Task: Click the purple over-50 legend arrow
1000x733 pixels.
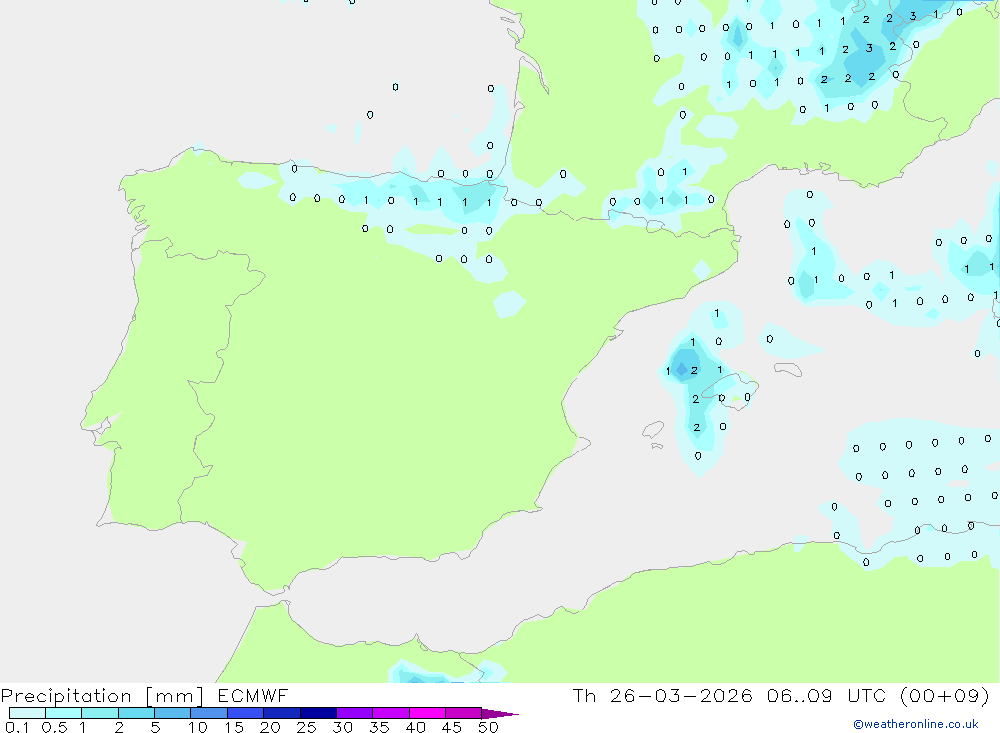Action: 500,714
